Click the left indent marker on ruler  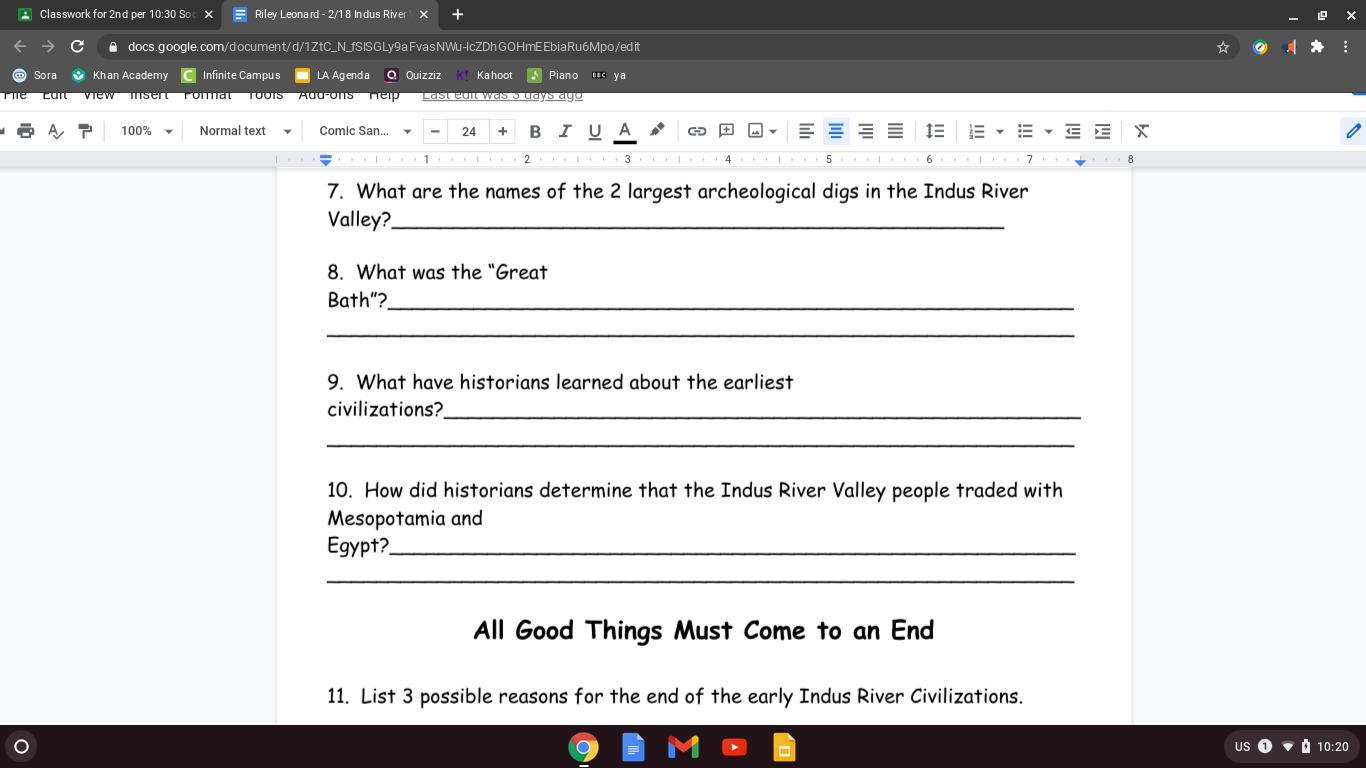point(326,160)
